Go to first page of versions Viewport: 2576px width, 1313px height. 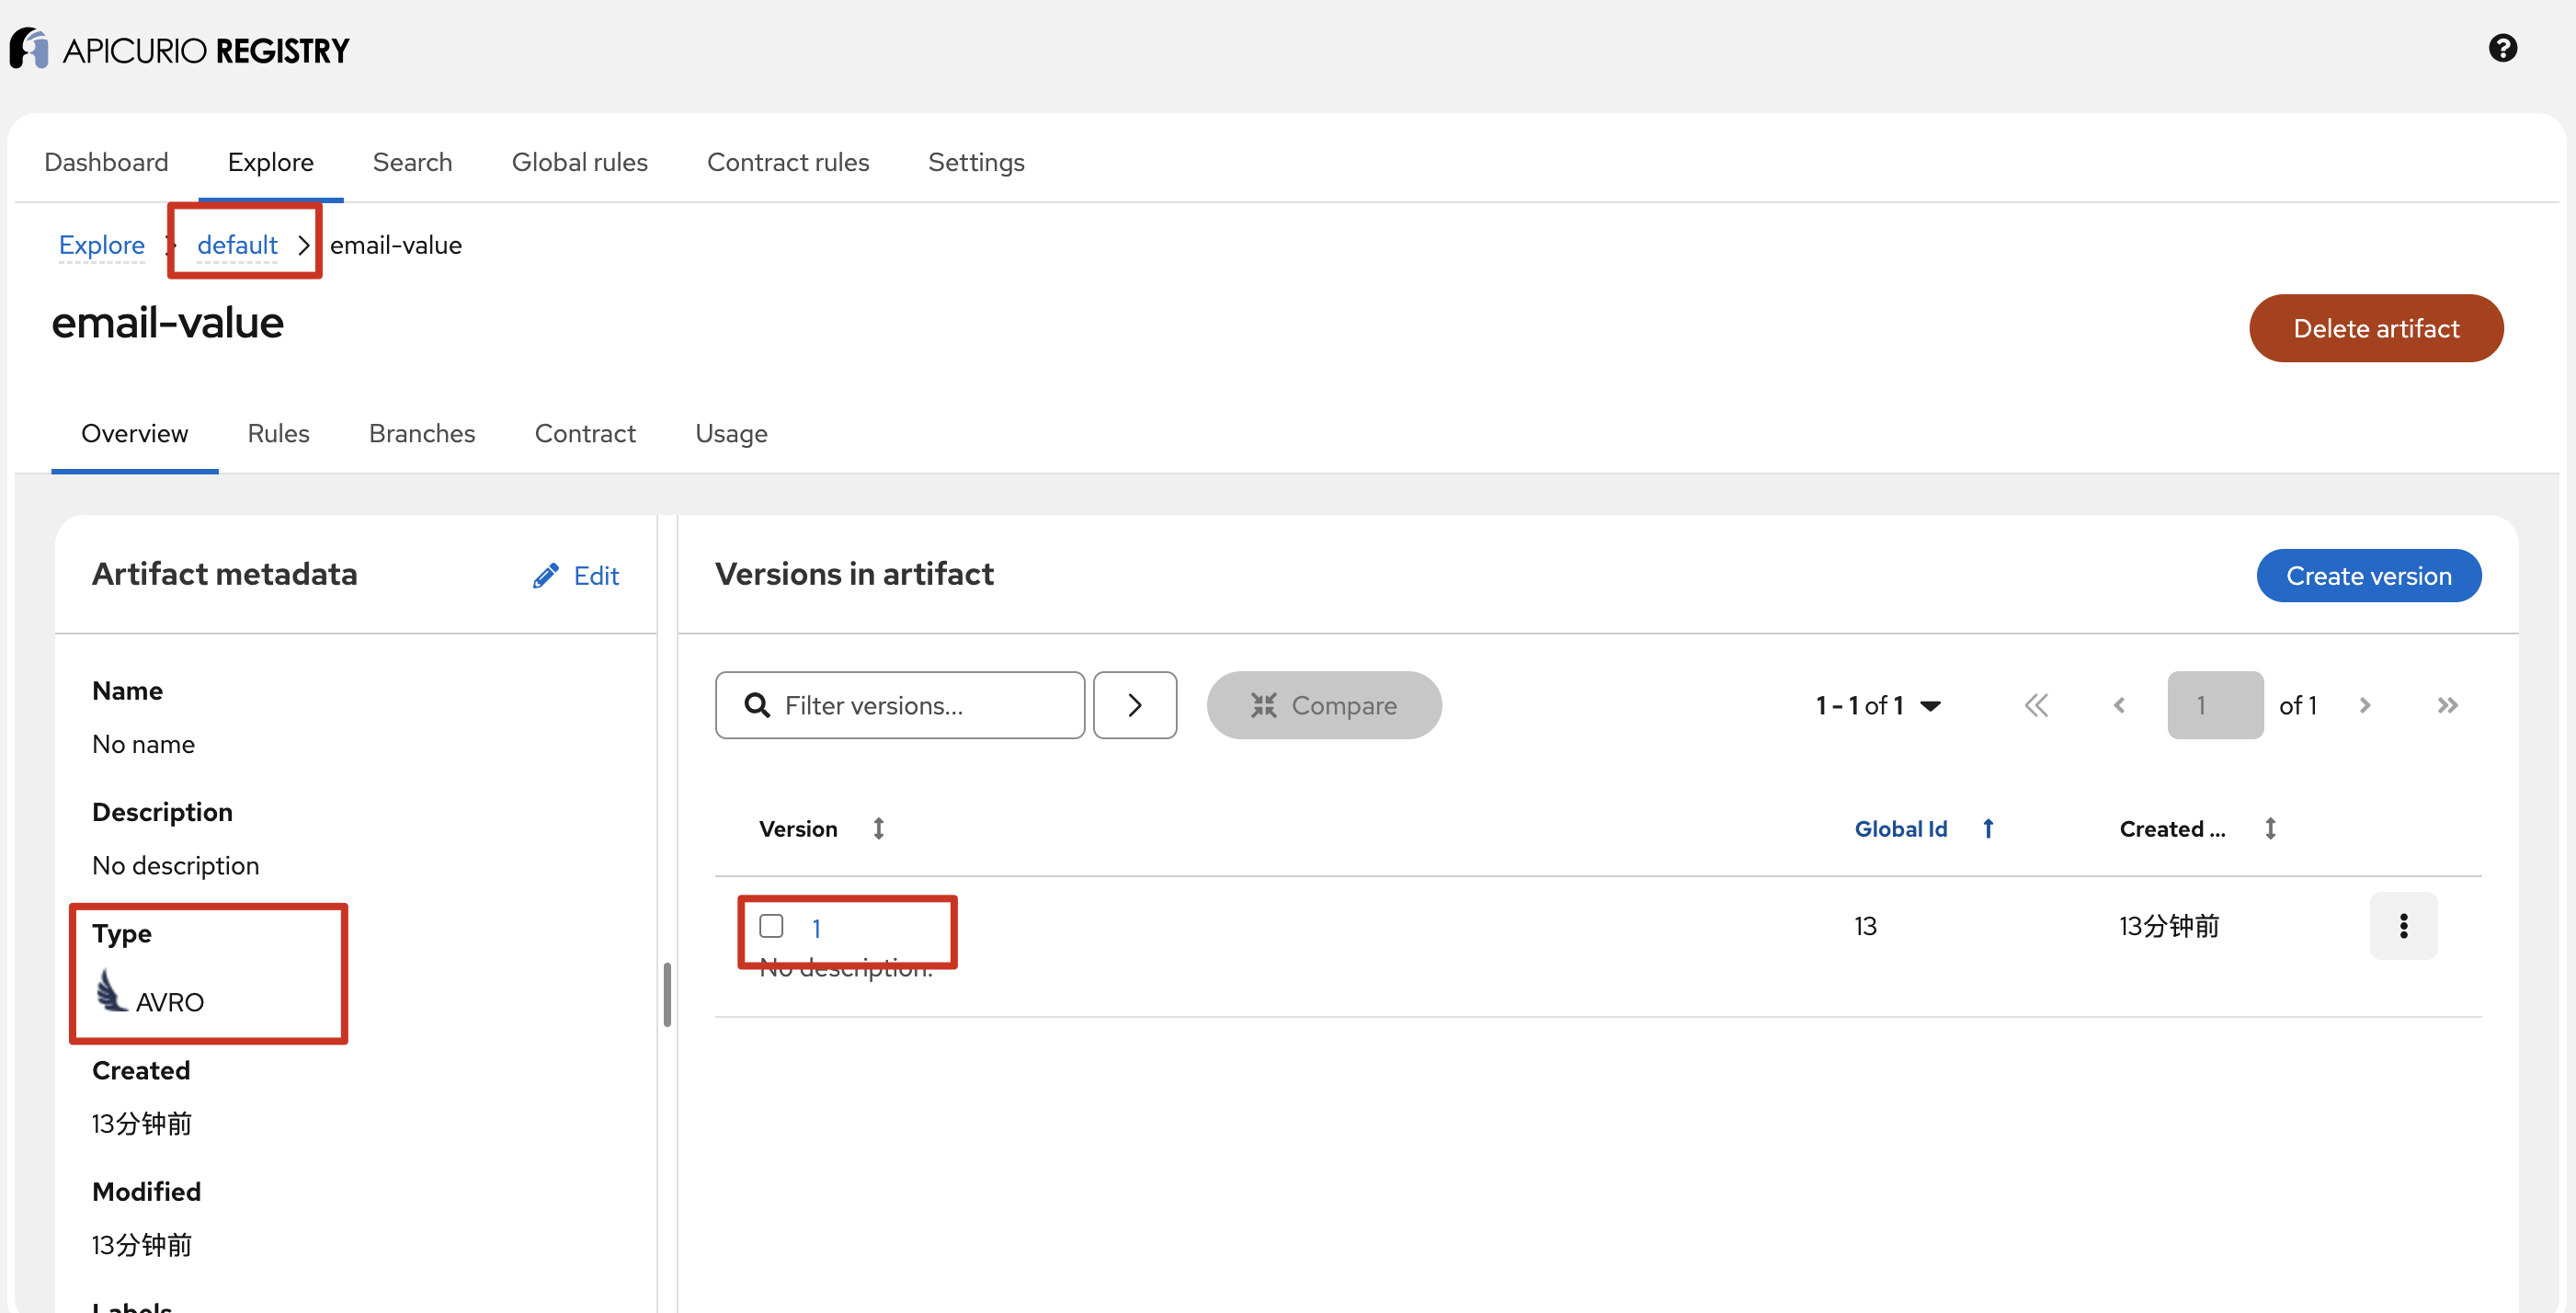(x=2036, y=706)
